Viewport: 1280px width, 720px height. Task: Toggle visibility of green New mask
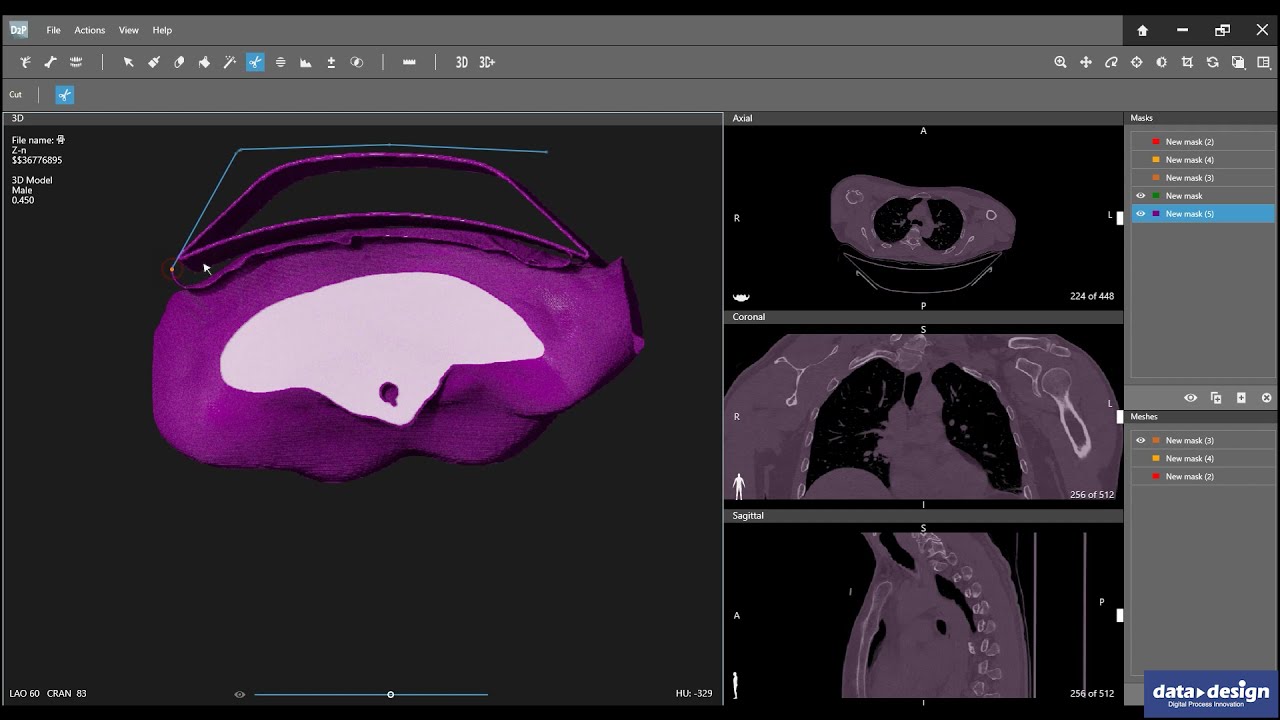point(1141,196)
